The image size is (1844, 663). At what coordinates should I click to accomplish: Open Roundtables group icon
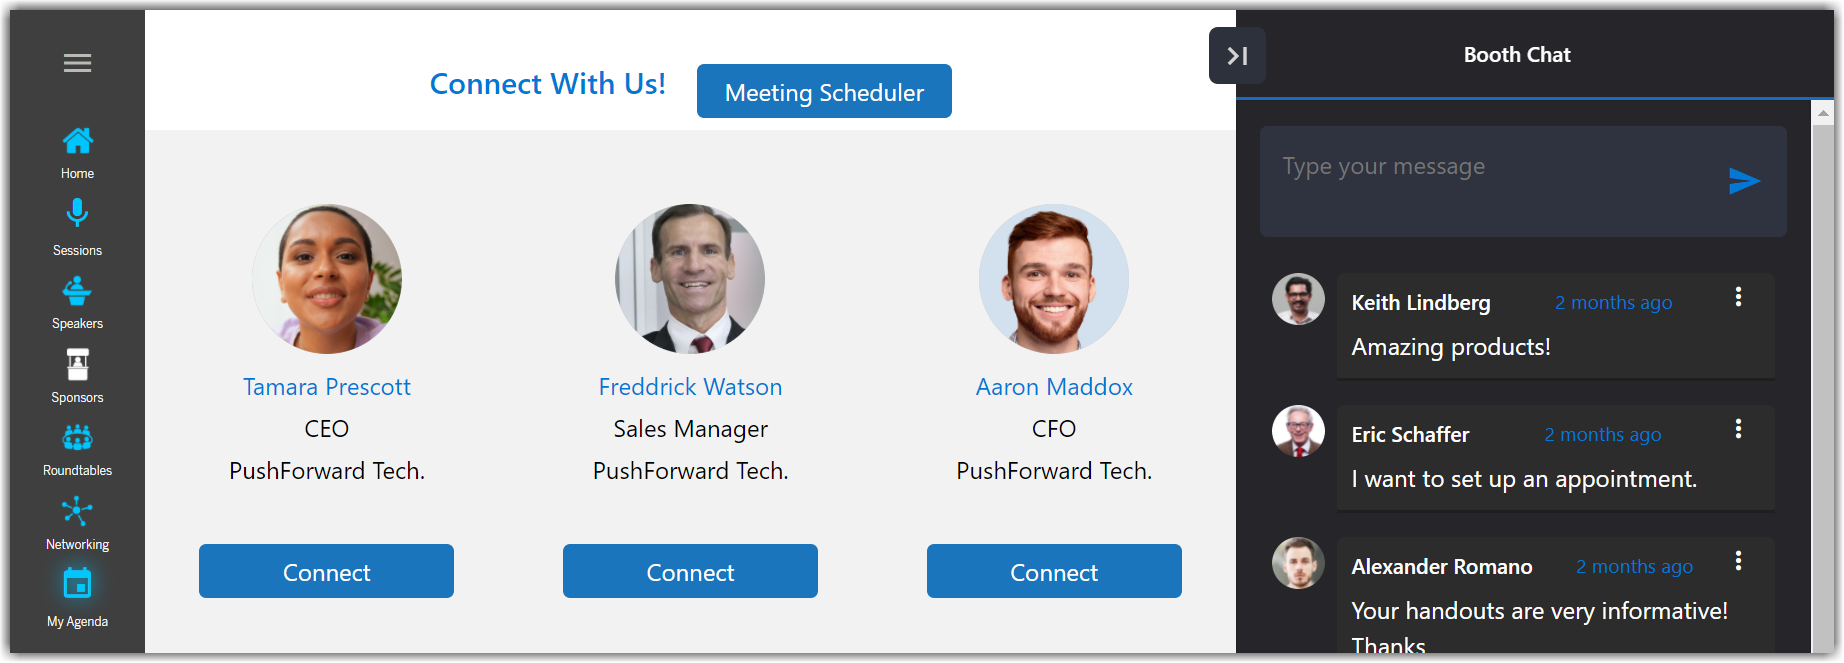tap(77, 438)
